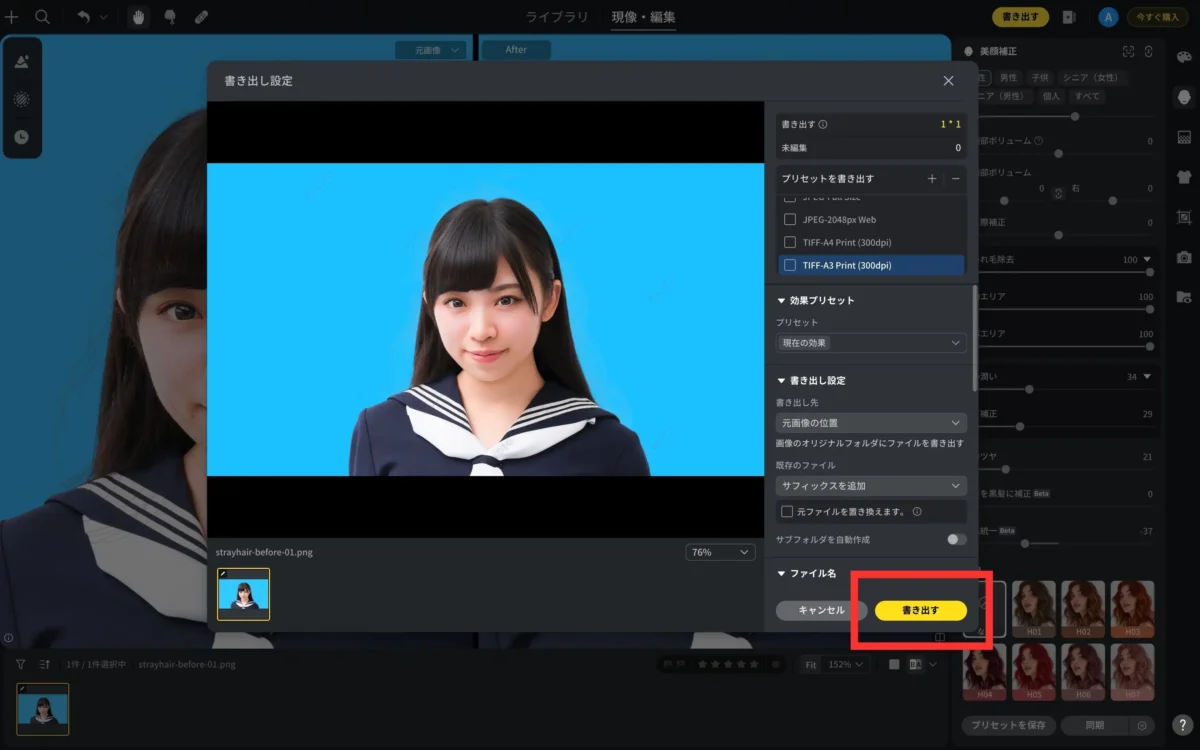This screenshot has height=750, width=1200.
Task: Click the person-with-sparkle AI tool in left sidebar
Action: coord(22,61)
